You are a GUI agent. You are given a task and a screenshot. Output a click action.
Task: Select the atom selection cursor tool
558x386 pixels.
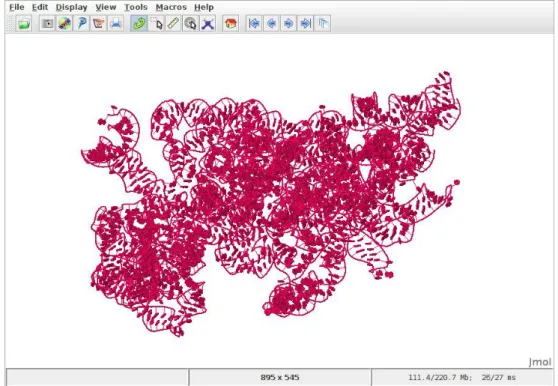tap(156, 24)
